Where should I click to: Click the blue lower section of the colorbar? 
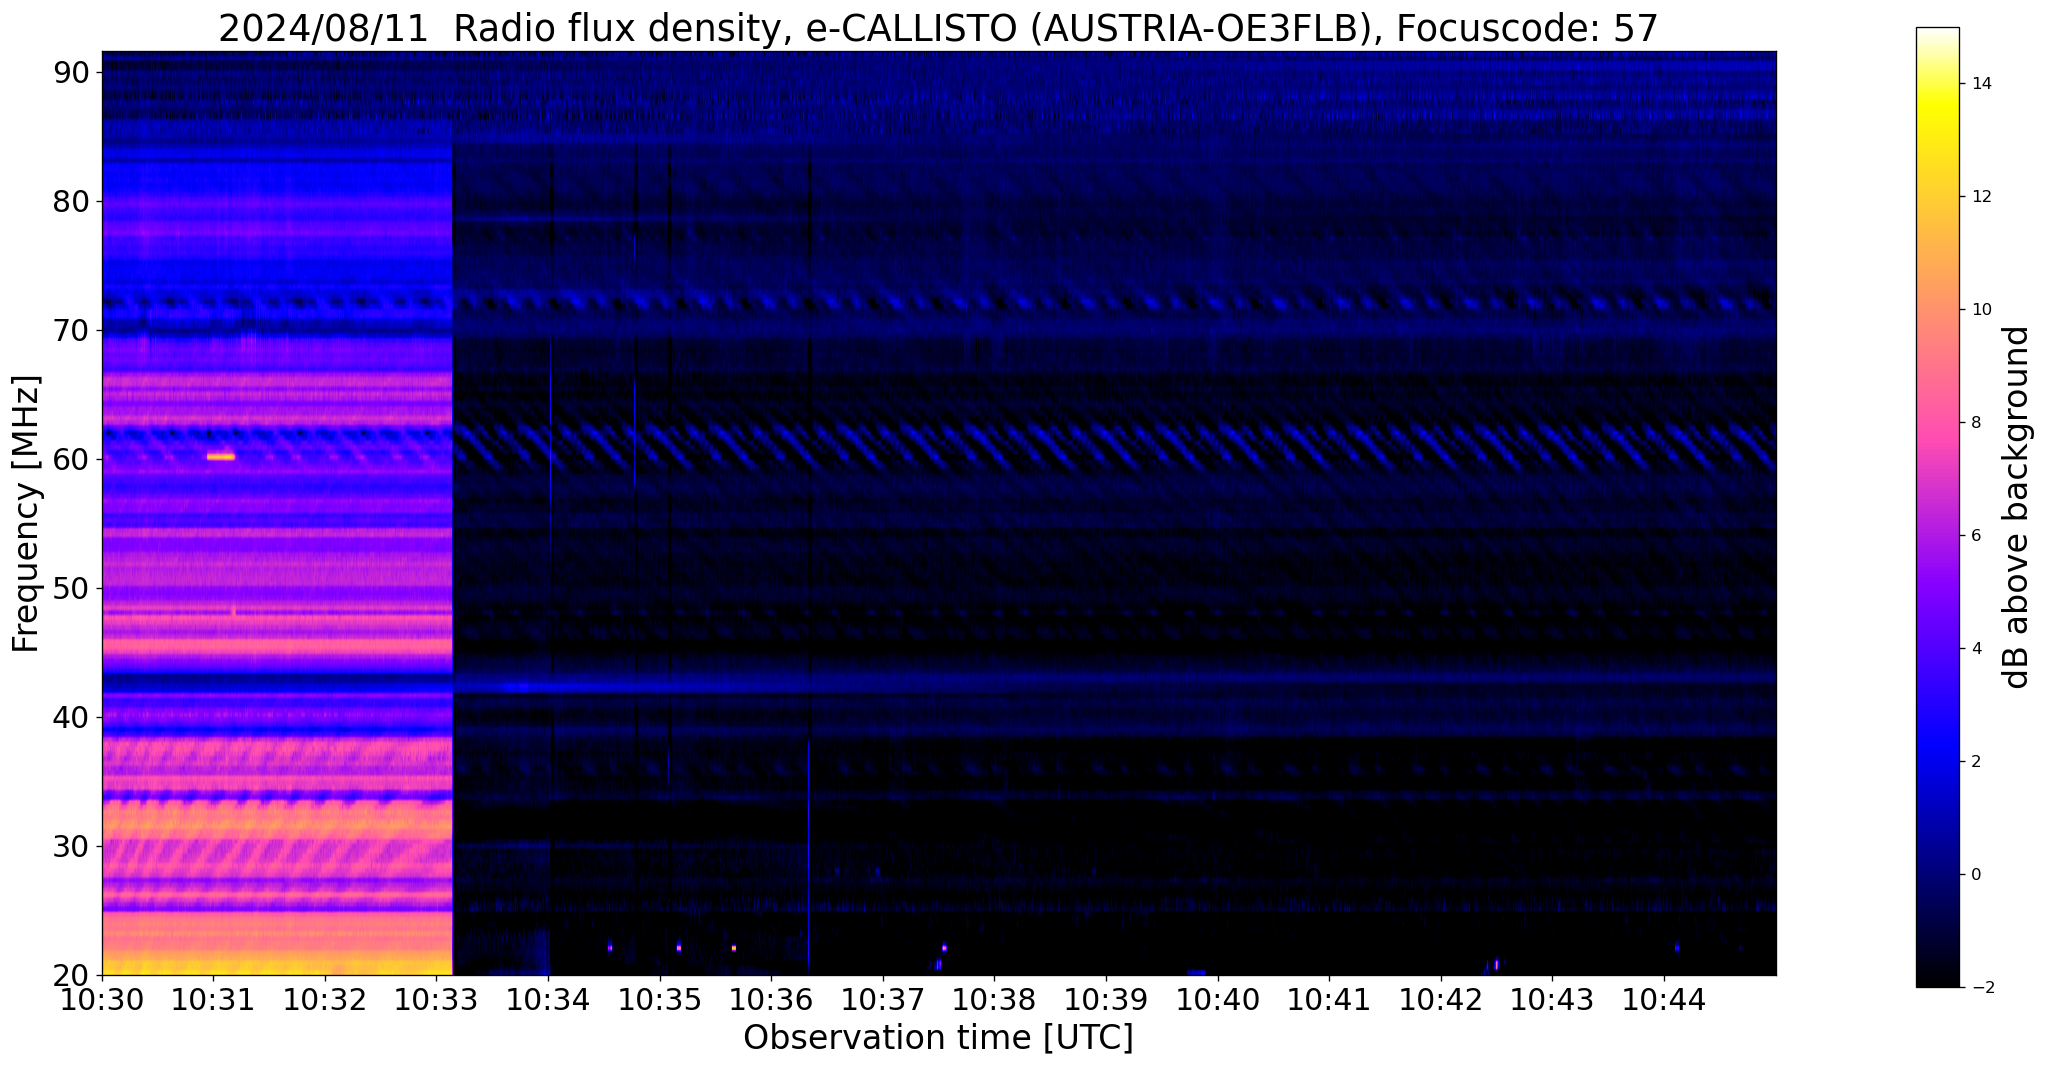click(1937, 760)
